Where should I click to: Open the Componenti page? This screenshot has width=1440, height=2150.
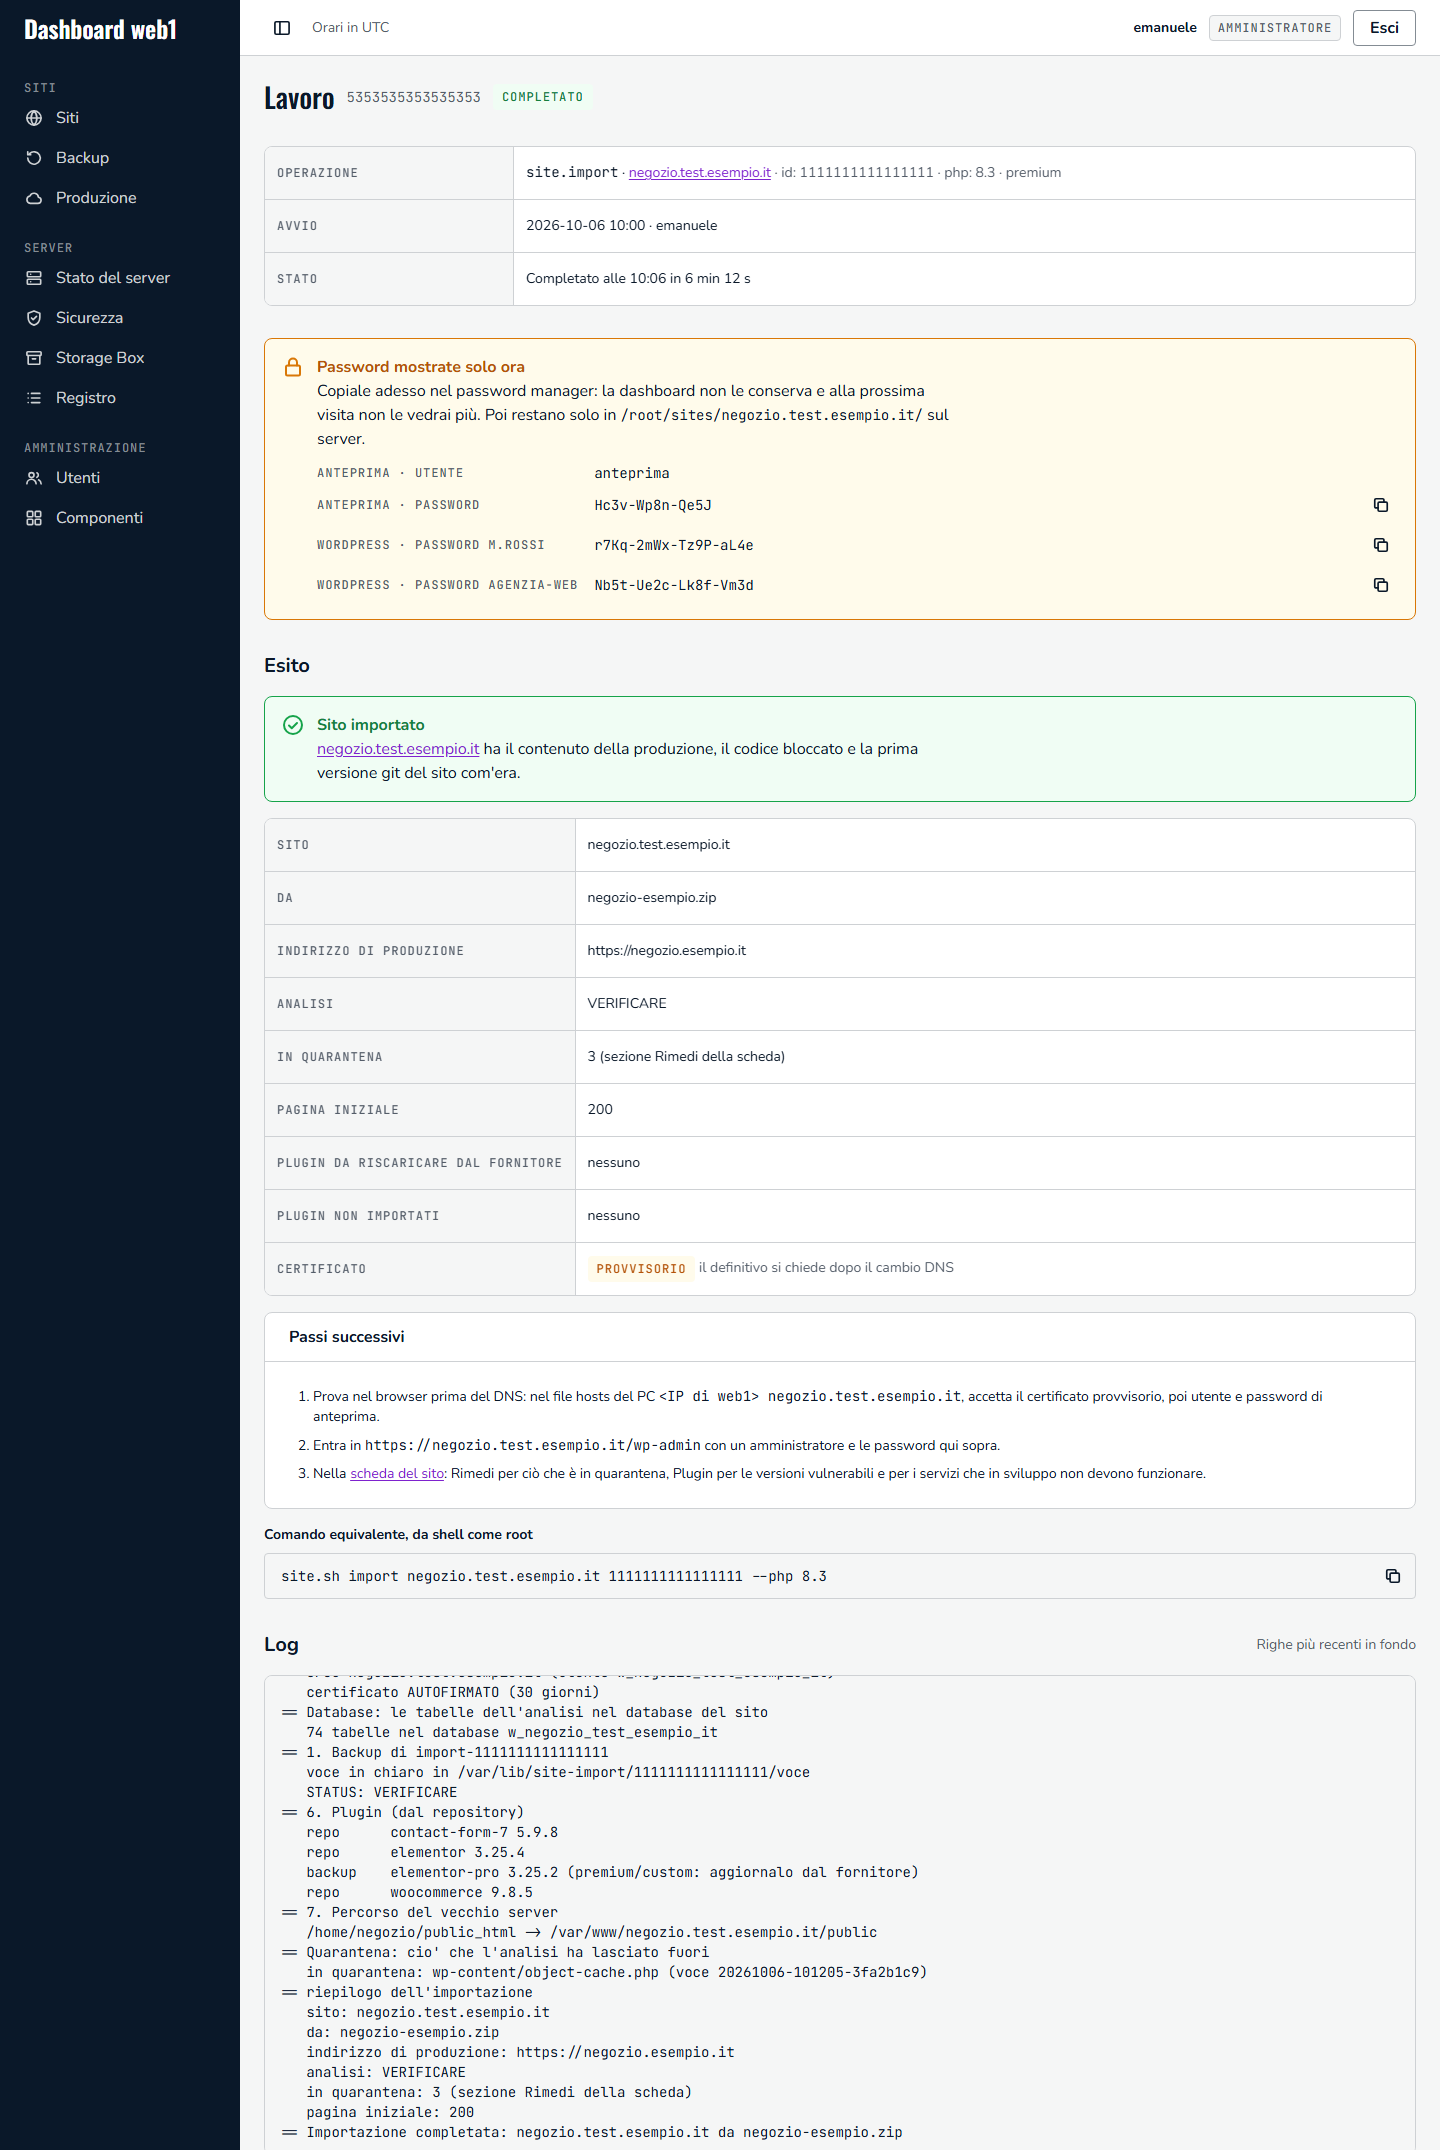[120, 518]
